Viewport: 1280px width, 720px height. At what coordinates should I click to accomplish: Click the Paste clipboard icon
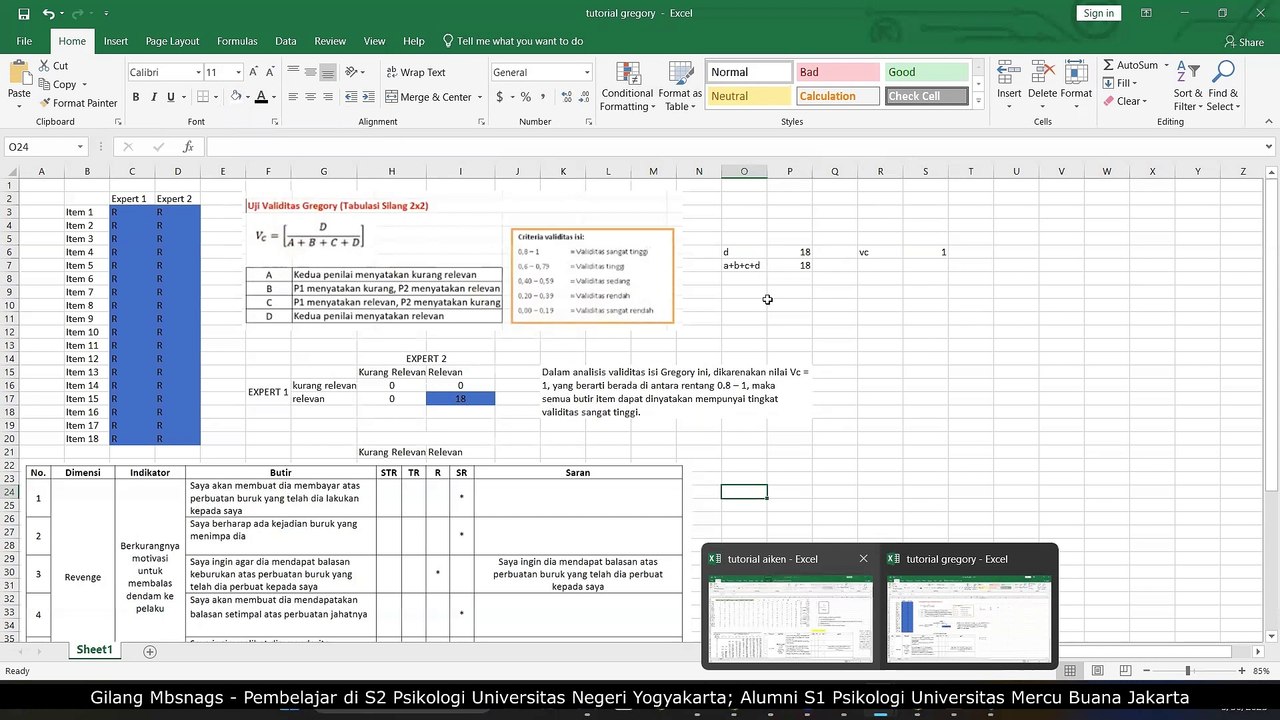tap(19, 76)
